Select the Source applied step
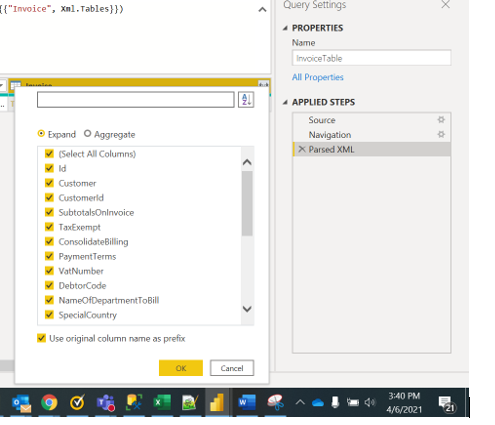 pyautogui.click(x=372, y=120)
